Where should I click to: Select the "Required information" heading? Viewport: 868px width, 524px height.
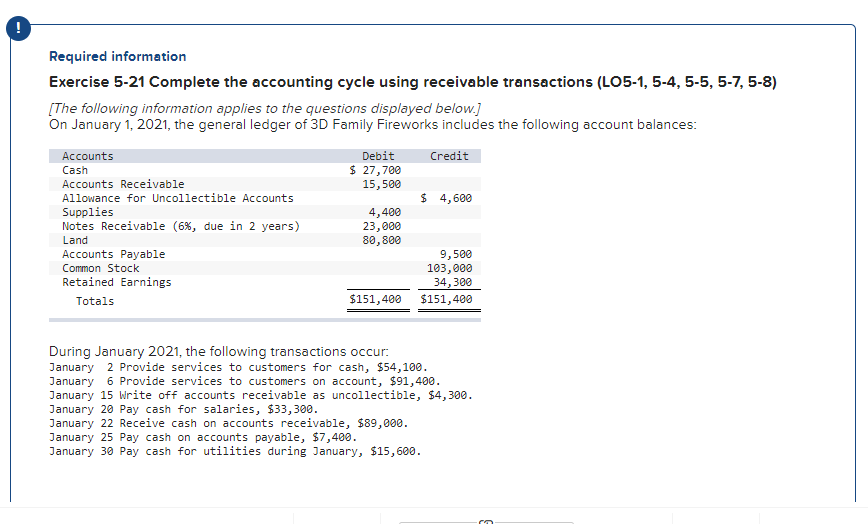pos(117,56)
